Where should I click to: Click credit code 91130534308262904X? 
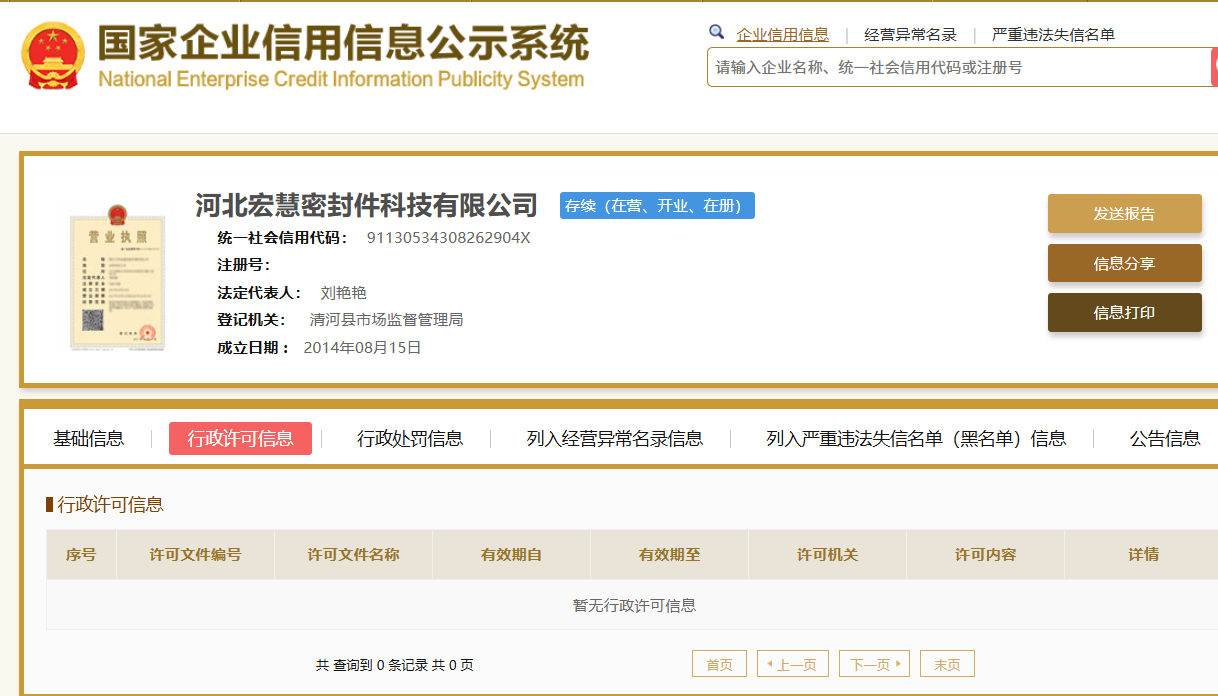[448, 238]
